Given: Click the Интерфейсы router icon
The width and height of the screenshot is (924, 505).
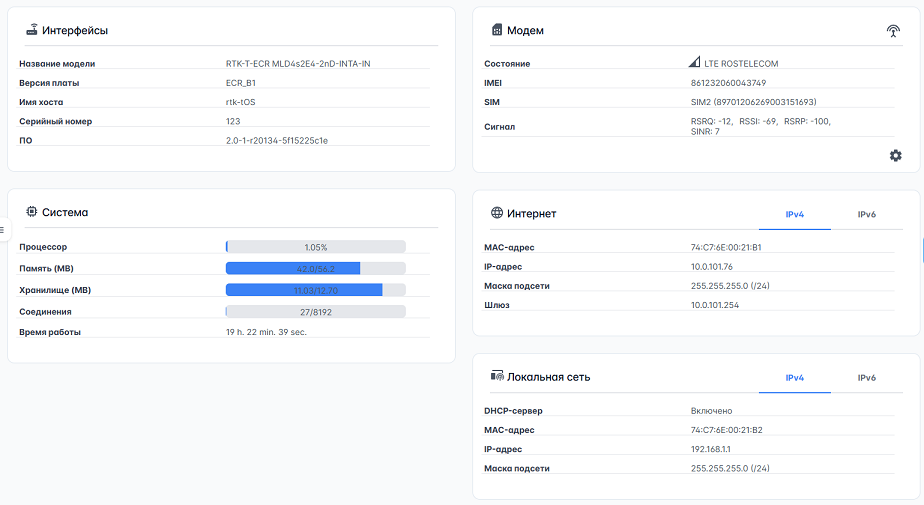Looking at the screenshot, I should pos(32,29).
